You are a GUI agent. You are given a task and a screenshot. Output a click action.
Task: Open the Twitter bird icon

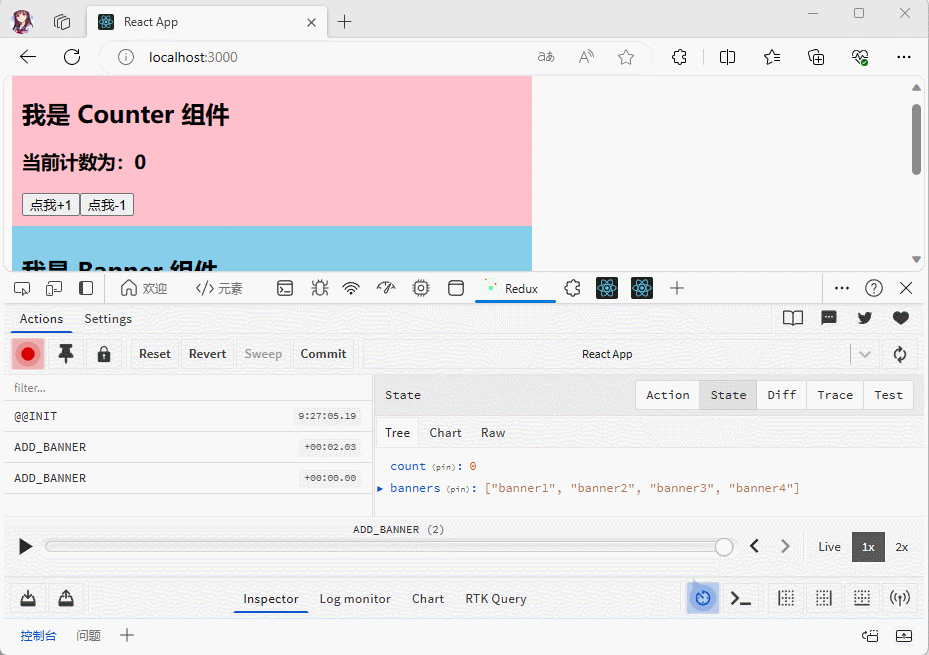[865, 318]
